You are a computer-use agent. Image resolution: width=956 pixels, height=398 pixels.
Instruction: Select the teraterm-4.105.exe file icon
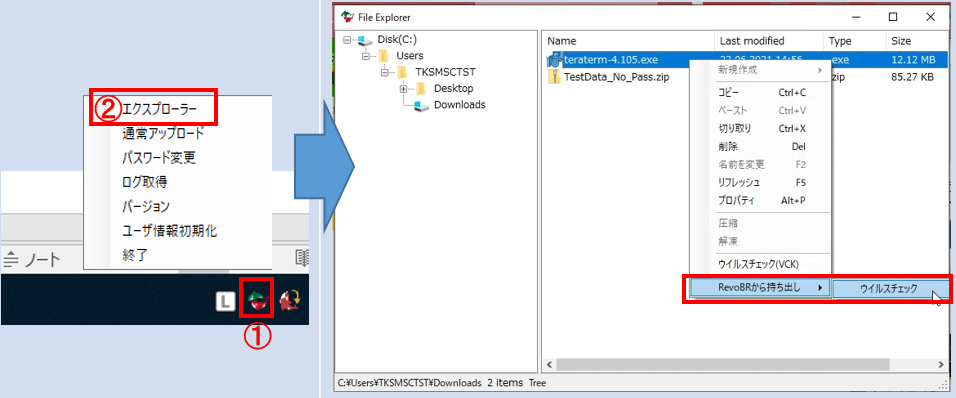pos(554,60)
